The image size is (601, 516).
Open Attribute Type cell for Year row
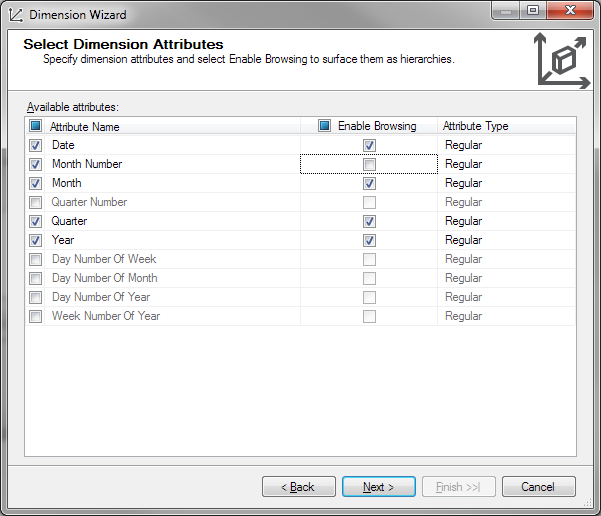(x=505, y=241)
